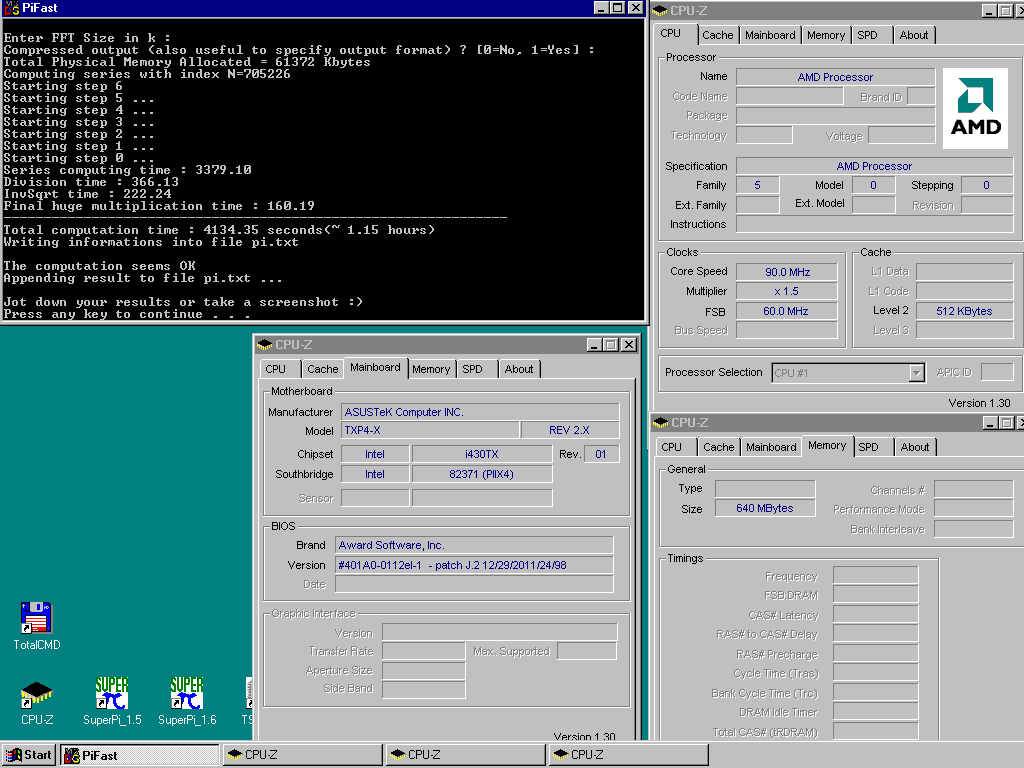The height and width of the screenshot is (768, 1024).
Task: Close the Mainboard CPU-Z window
Action: coord(628,345)
